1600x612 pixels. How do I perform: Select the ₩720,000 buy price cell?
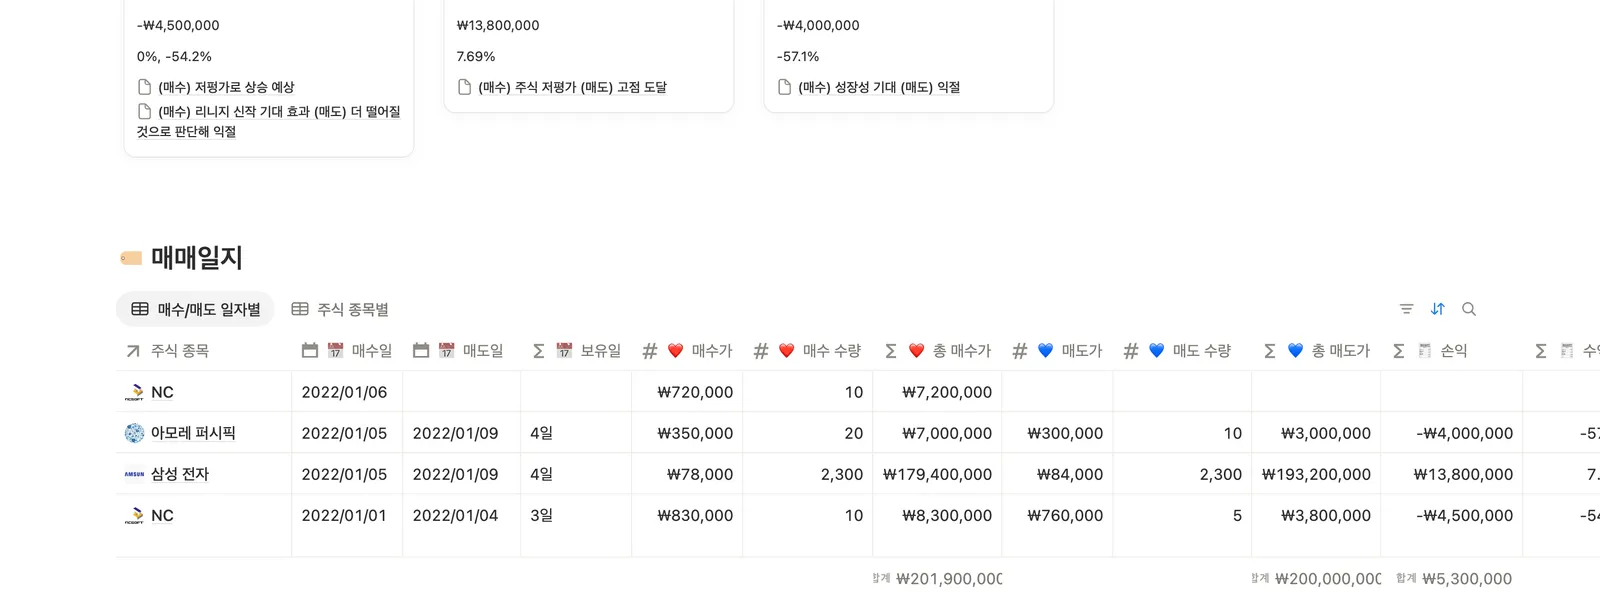pos(687,392)
